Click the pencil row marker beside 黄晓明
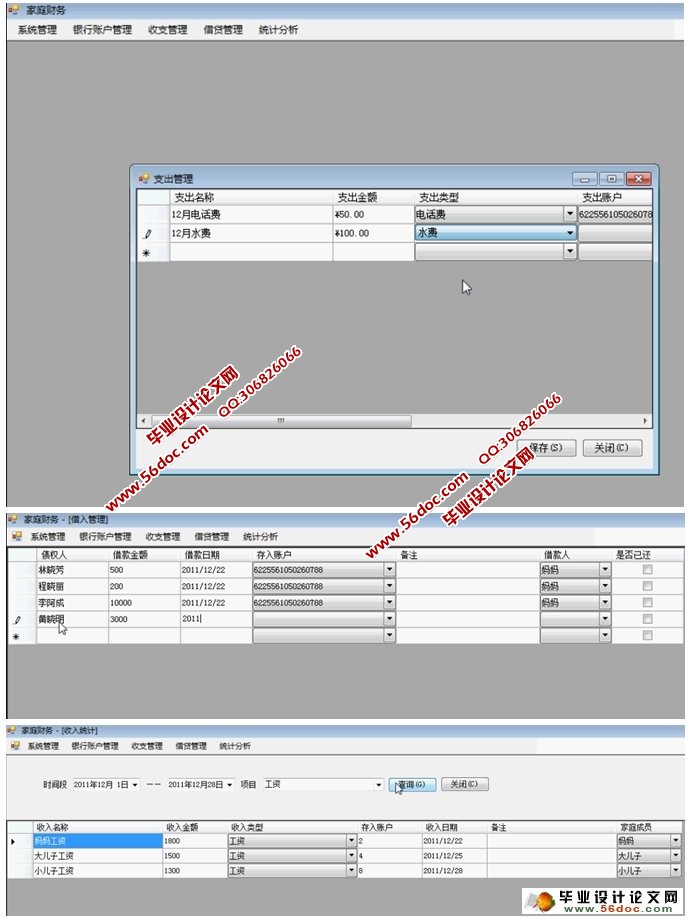 17,620
